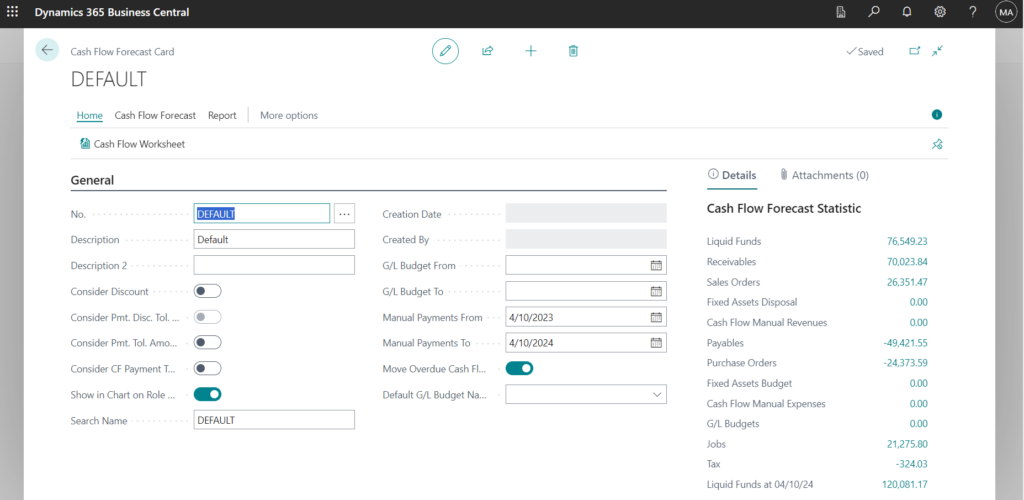Open settings gear in top bar
The height and width of the screenshot is (500, 1024).
point(940,12)
